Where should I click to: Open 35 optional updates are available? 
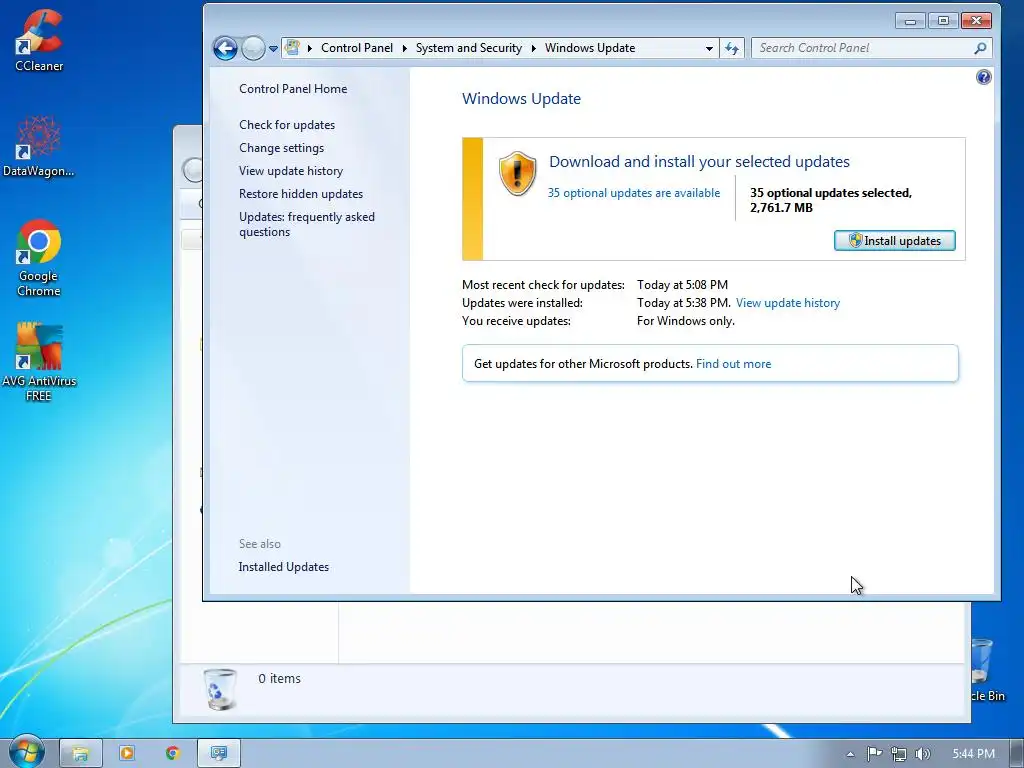click(633, 193)
